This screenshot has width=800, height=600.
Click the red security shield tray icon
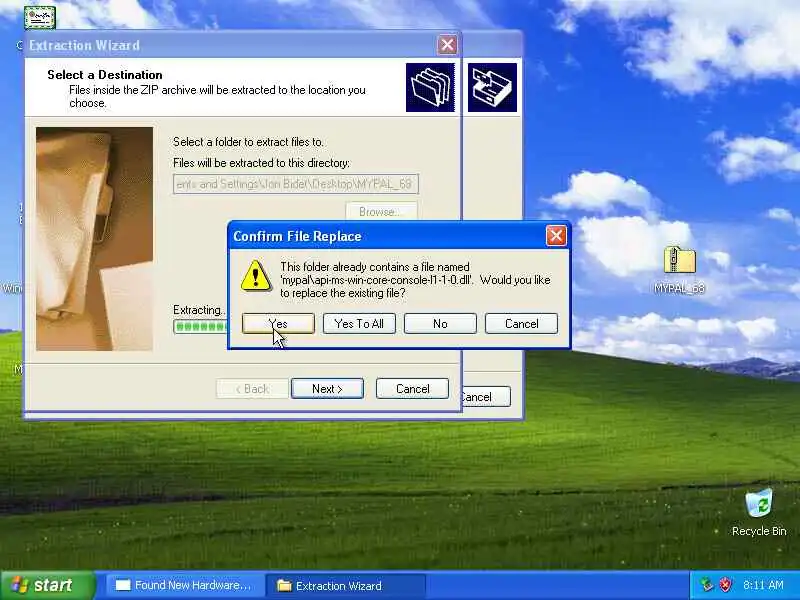(x=725, y=585)
